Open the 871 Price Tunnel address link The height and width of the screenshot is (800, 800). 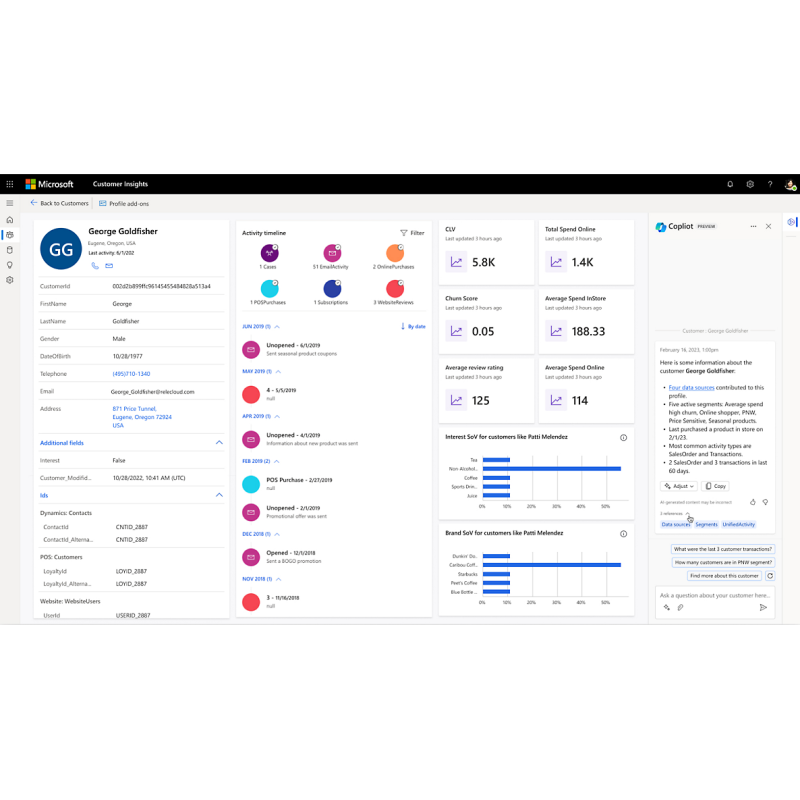click(x=142, y=417)
